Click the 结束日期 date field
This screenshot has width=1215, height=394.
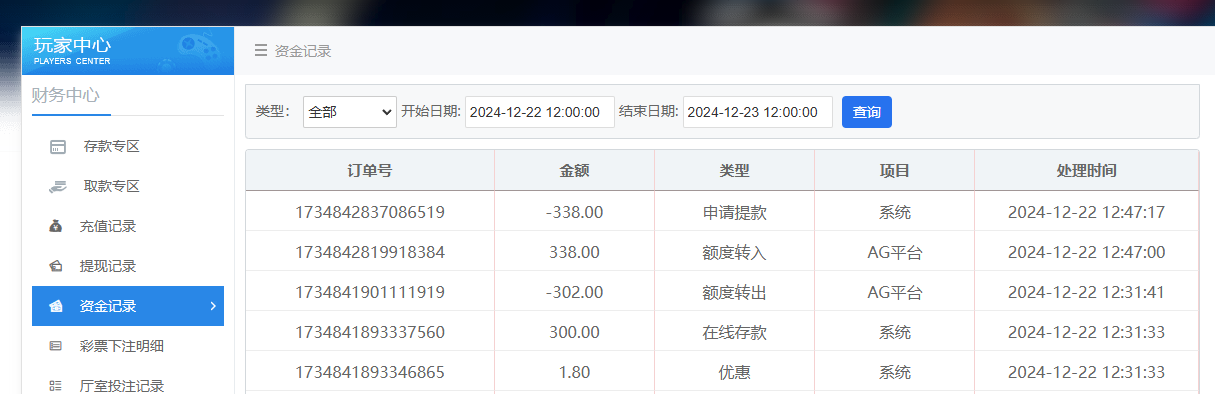click(758, 112)
